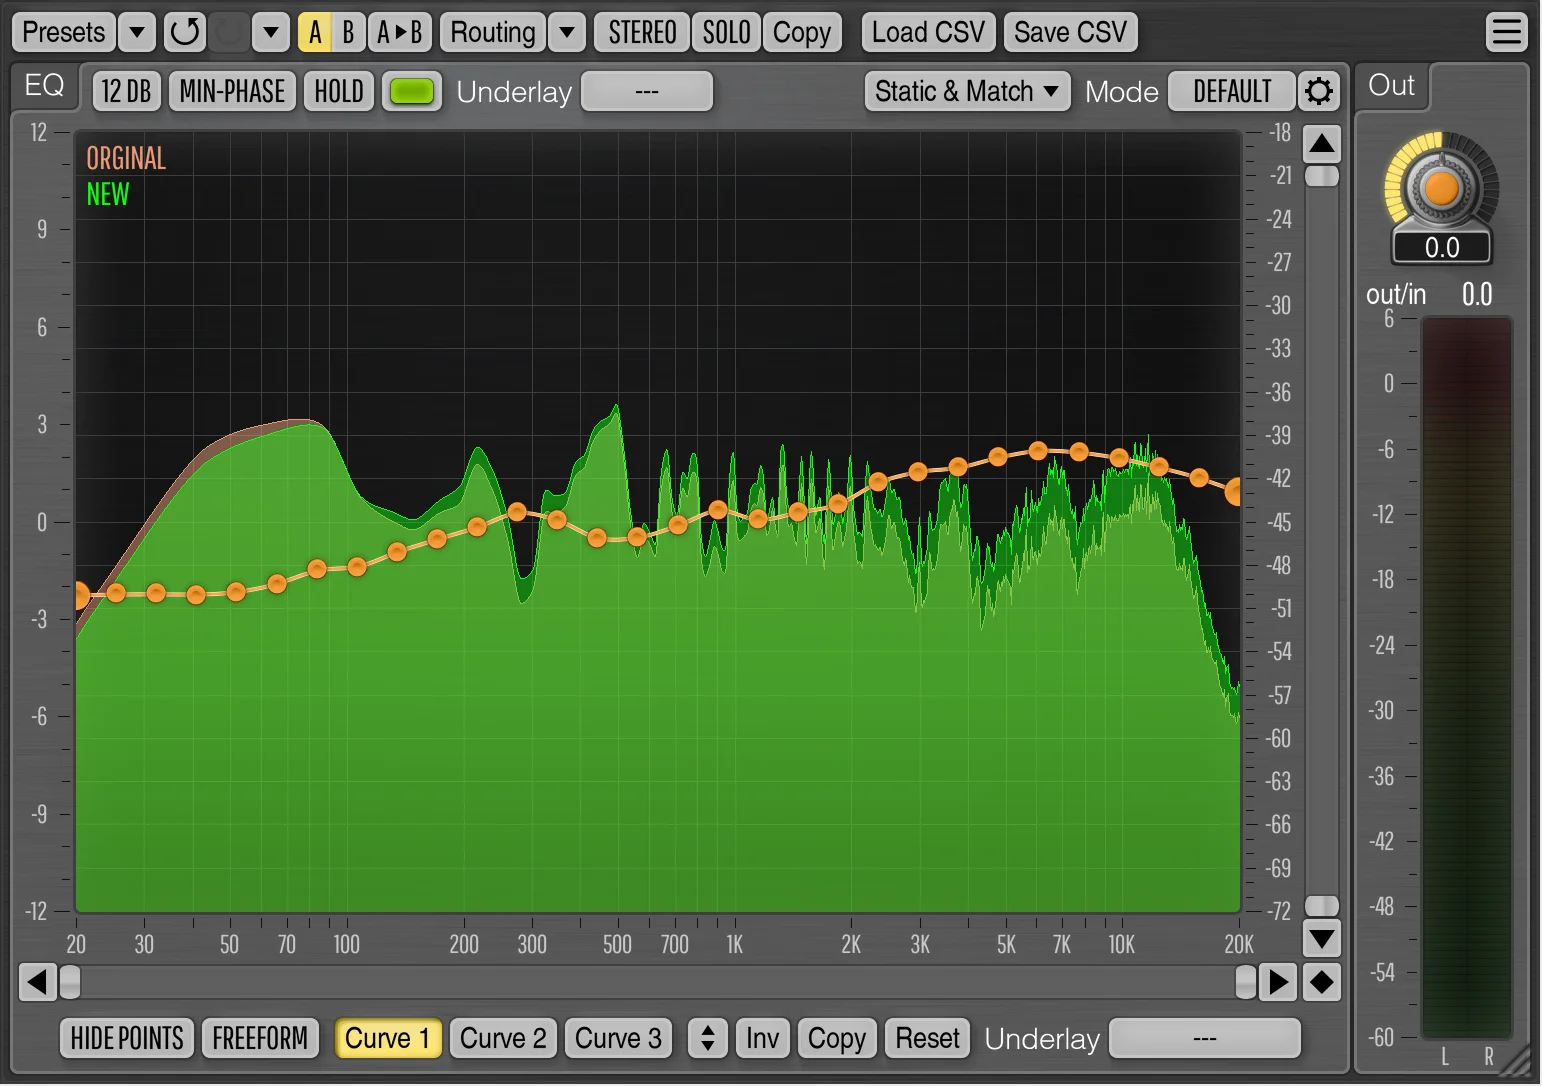
Task: Toggle MIN-PHASE mode
Action: point(232,91)
